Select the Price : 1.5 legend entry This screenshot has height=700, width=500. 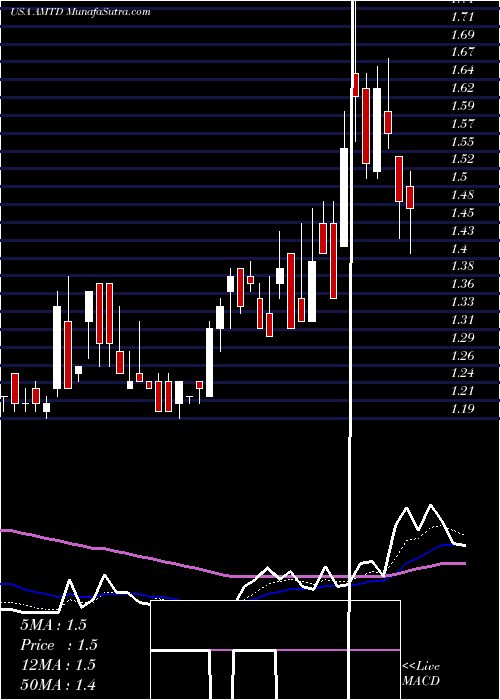(58, 645)
